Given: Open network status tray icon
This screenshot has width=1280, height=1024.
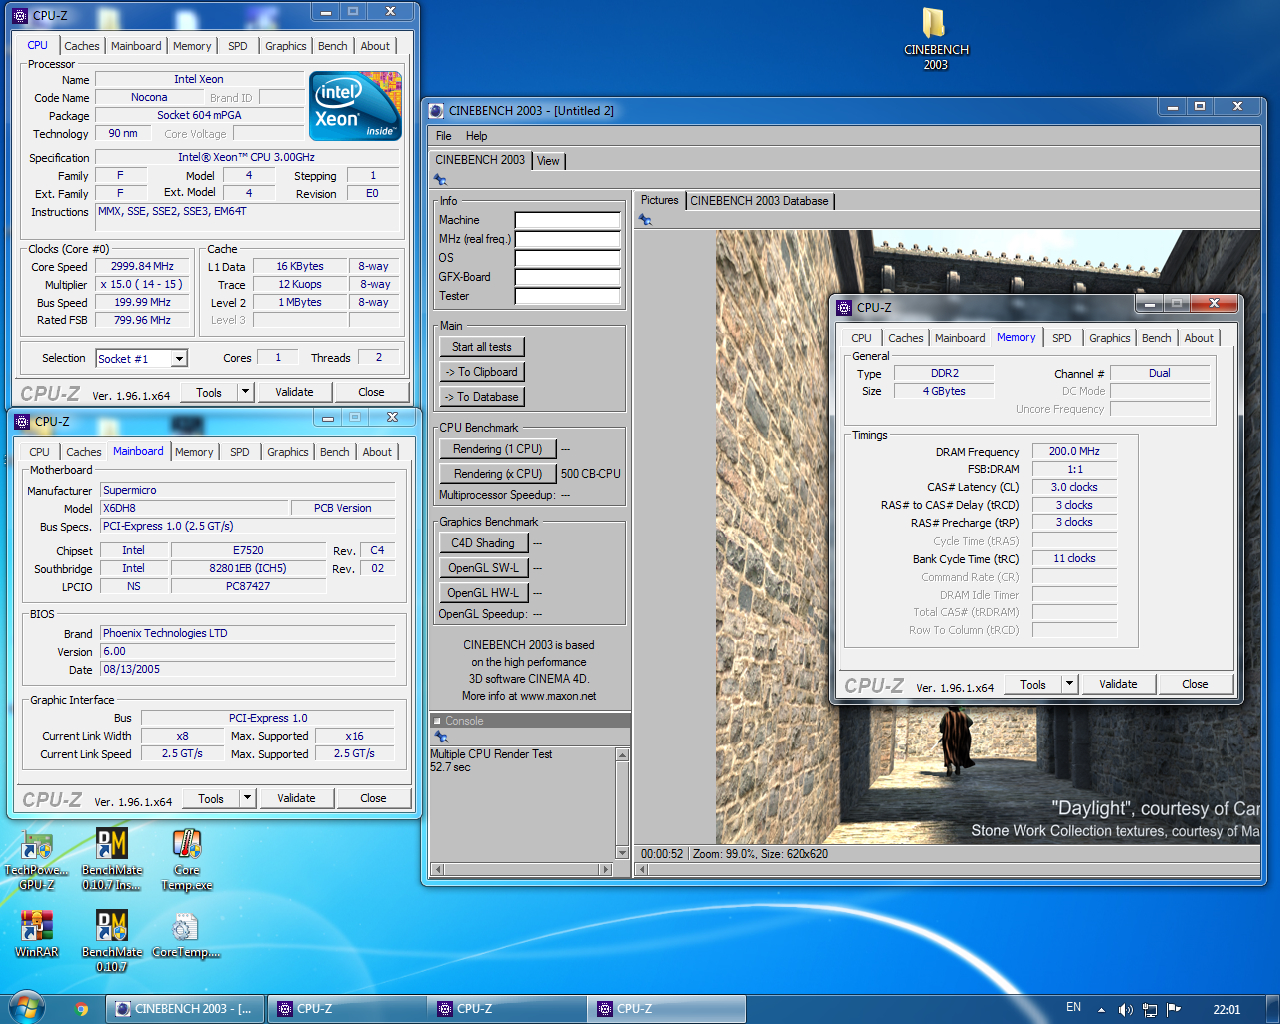Looking at the screenshot, I should coord(1150,1010).
